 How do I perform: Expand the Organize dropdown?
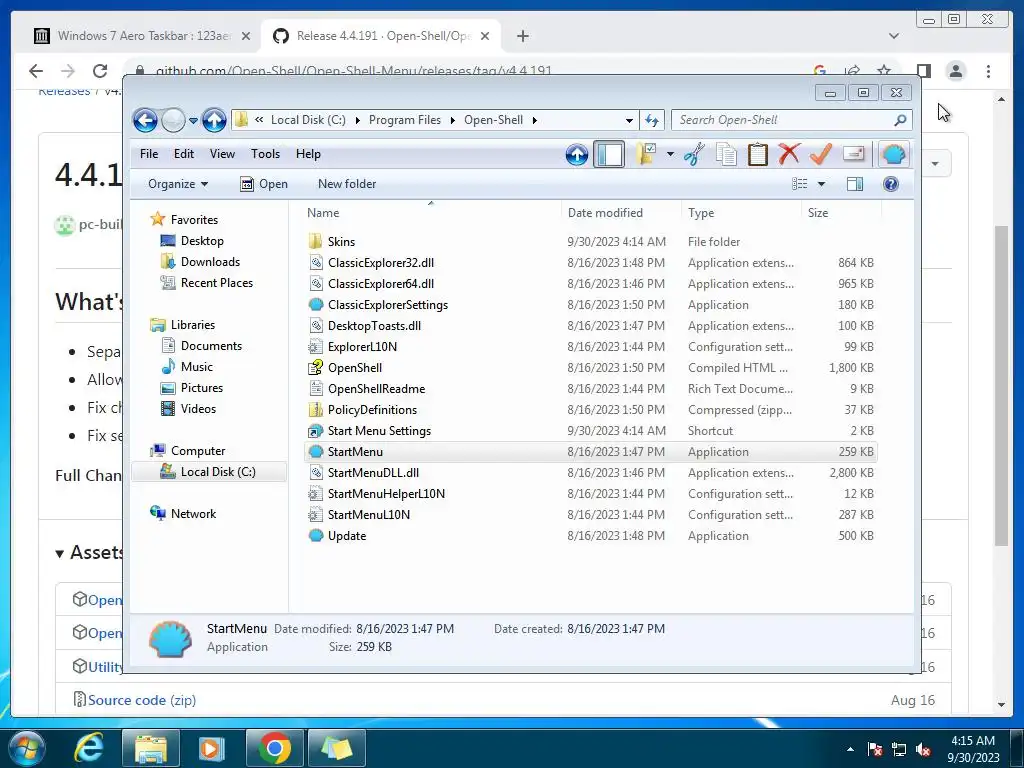pyautogui.click(x=178, y=184)
